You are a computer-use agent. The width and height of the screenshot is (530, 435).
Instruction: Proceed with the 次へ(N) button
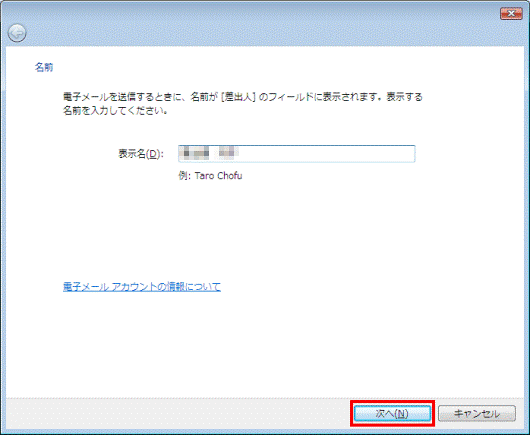[x=392, y=413]
